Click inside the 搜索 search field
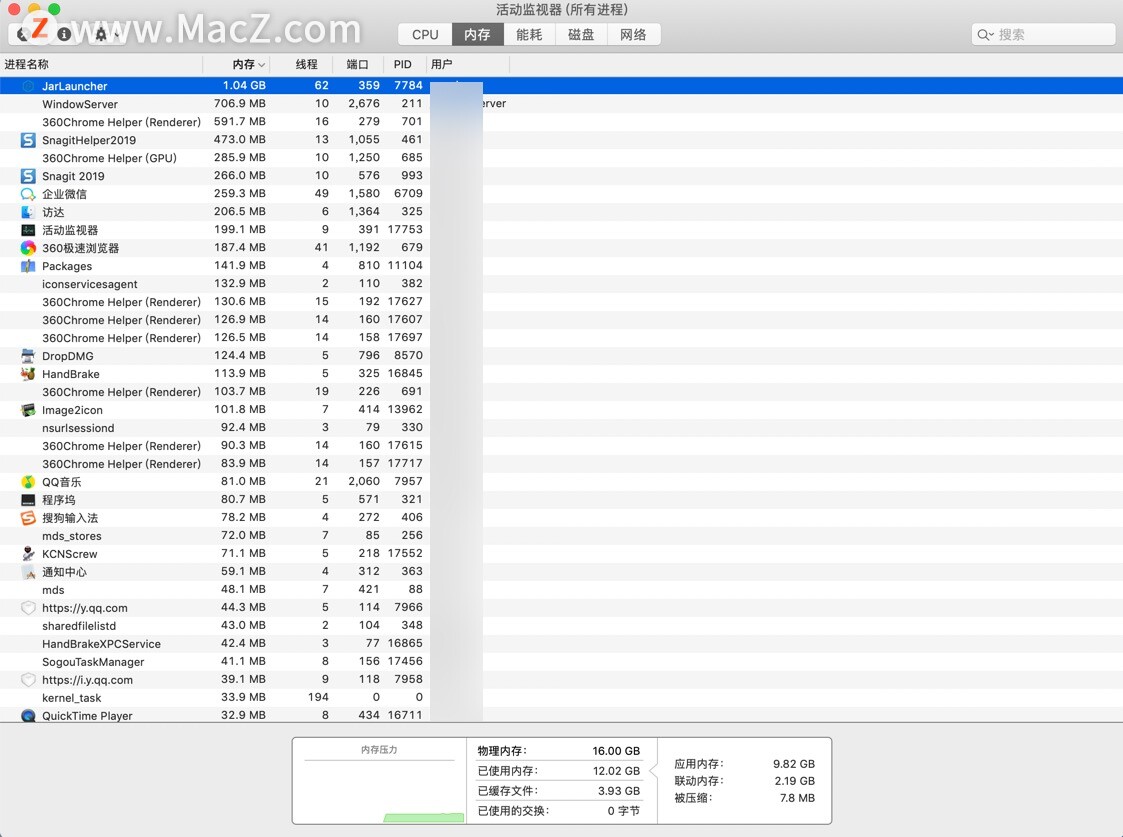Screen dimensions: 1123x837 coord(1044,34)
